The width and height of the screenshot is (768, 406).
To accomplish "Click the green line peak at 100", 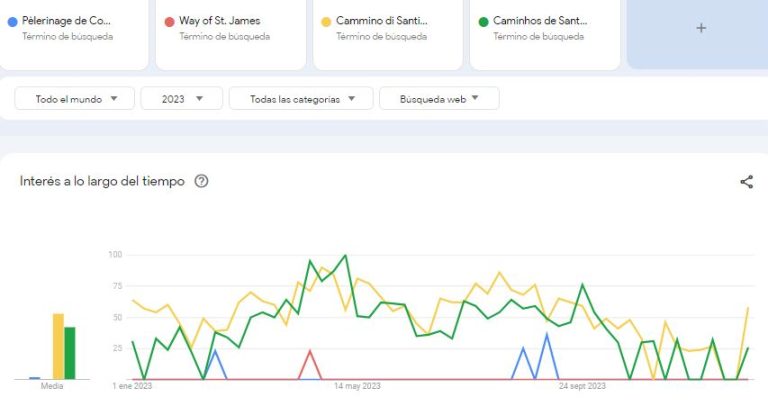I will [x=346, y=255].
